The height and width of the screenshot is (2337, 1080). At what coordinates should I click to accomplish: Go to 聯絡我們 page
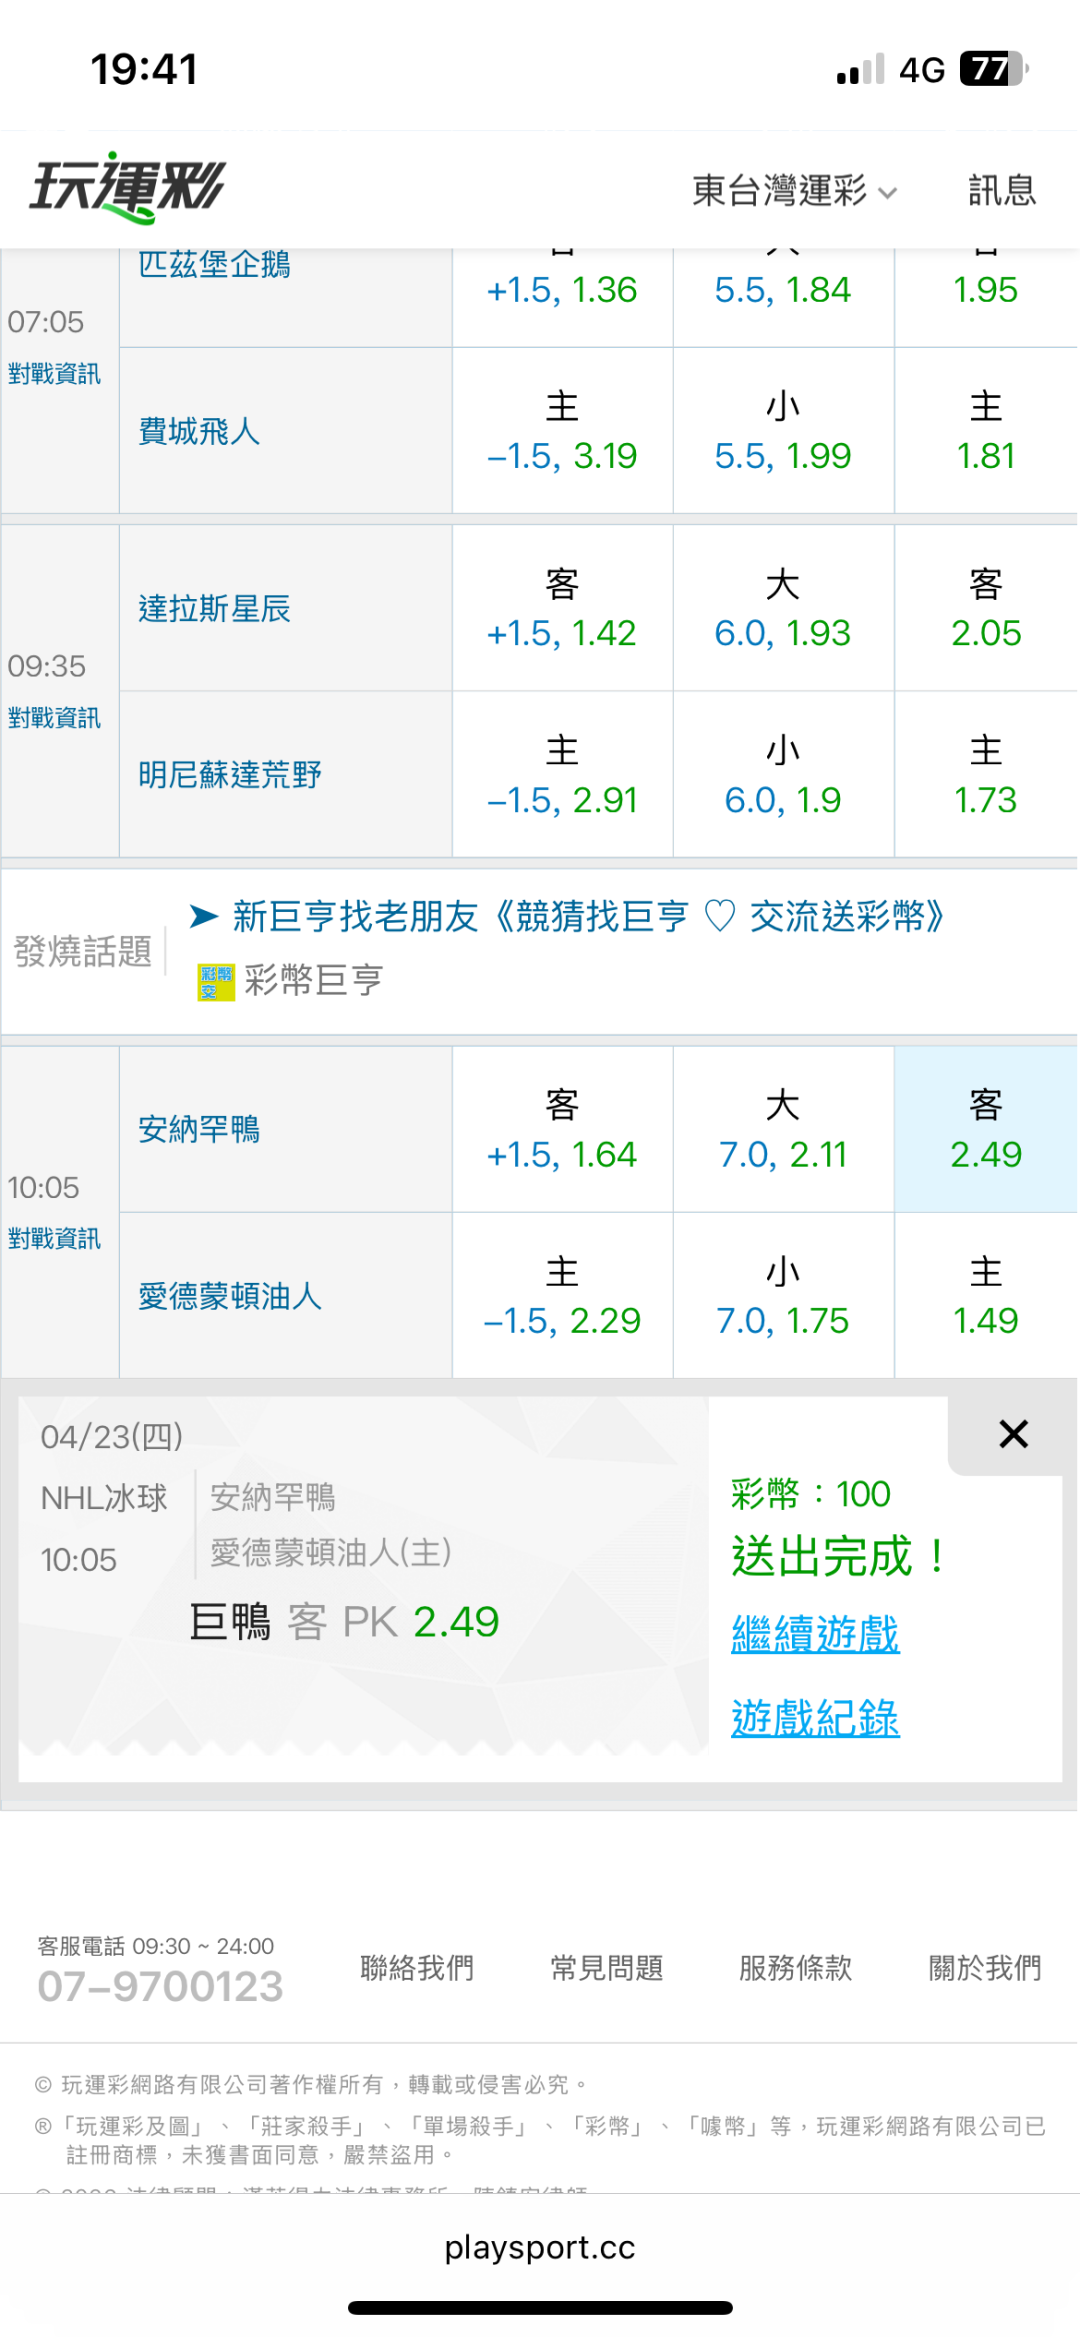point(417,1968)
